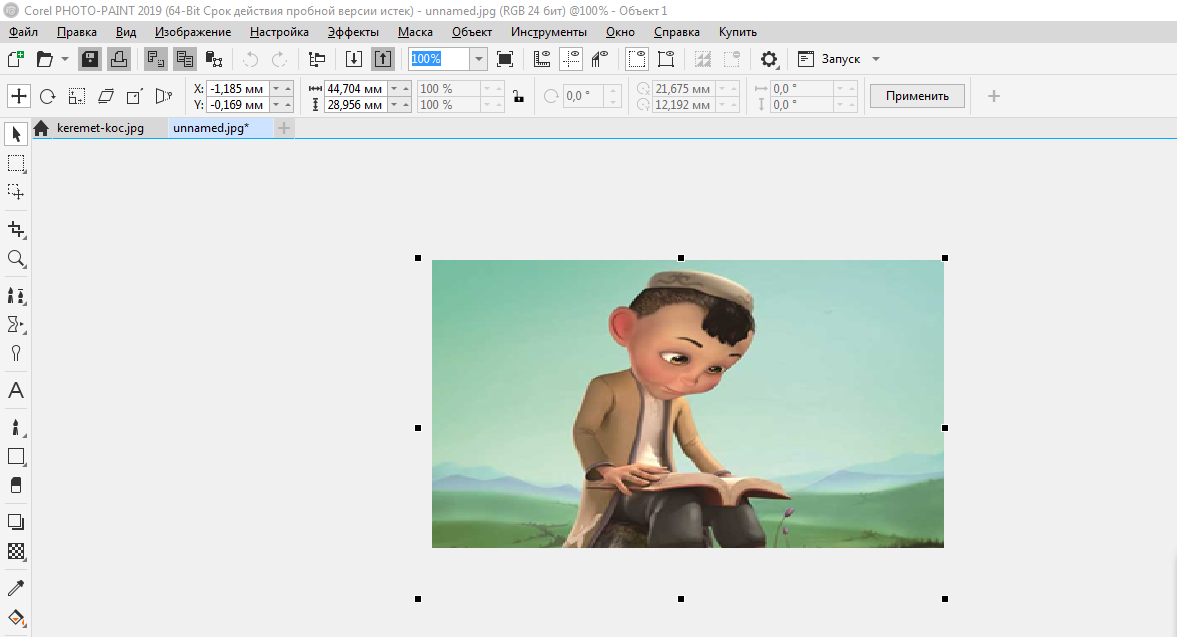
Task: Choose the Fill bucket tool
Action: point(15,617)
